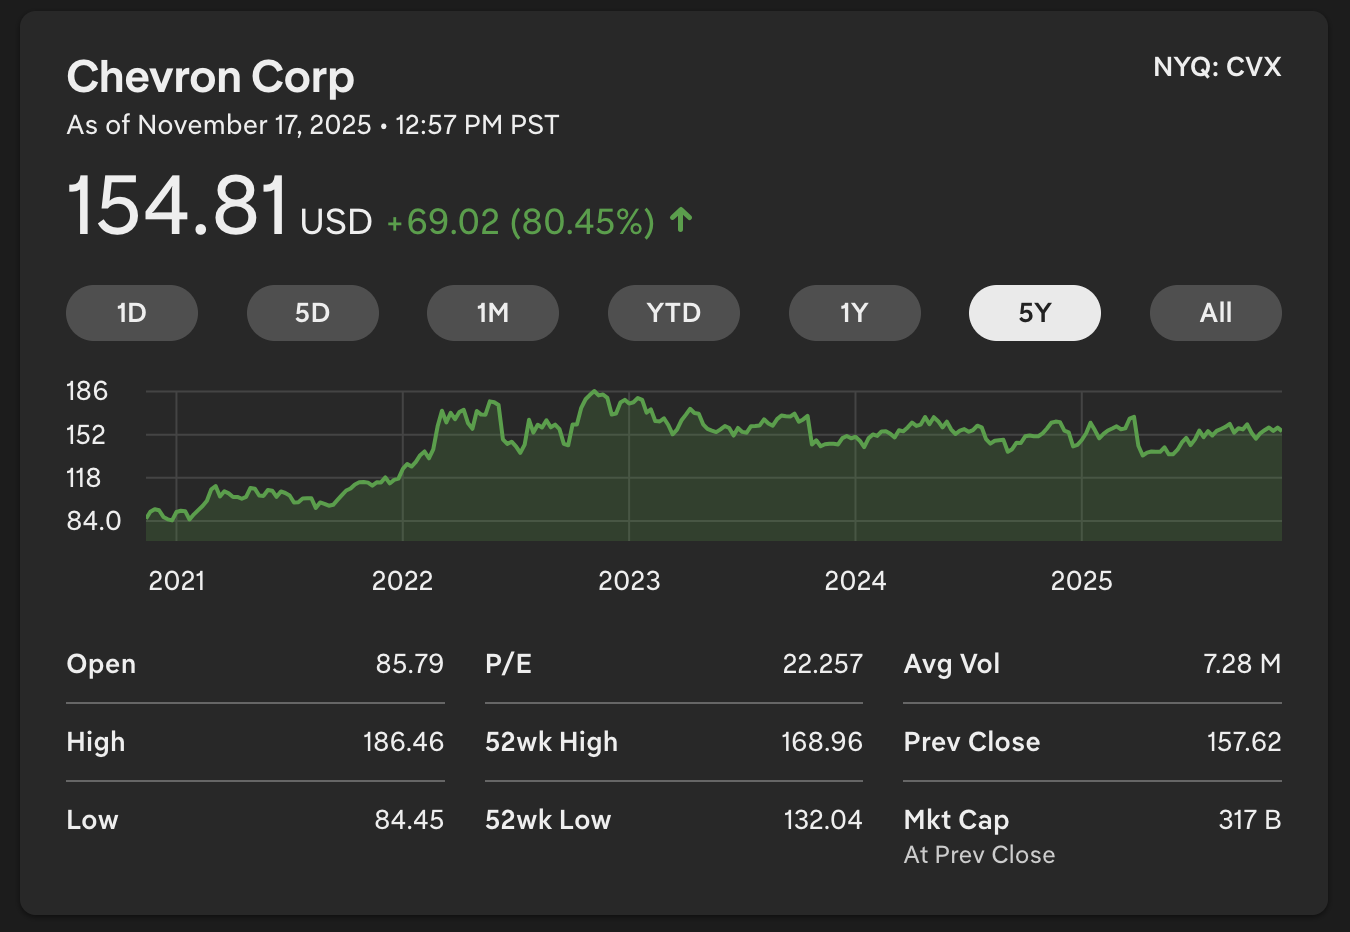Click the 154.81 current price
Viewport: 1350px width, 932px height.
tap(178, 206)
